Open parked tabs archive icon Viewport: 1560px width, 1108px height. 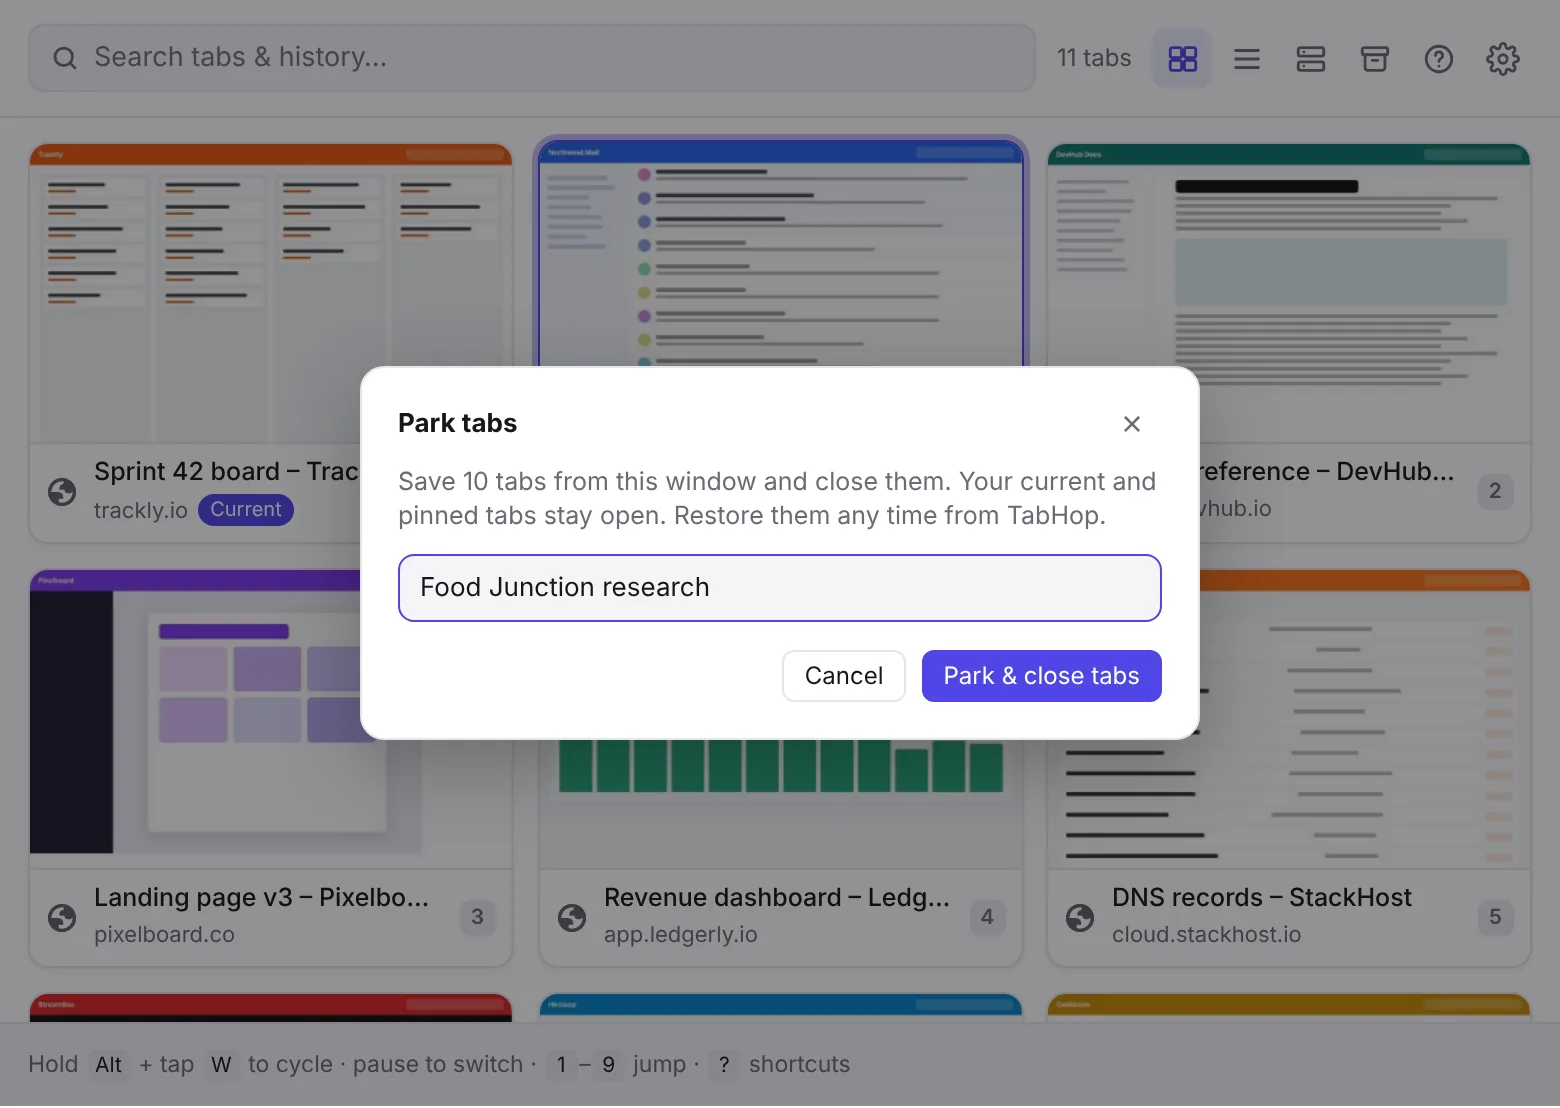1374,59
